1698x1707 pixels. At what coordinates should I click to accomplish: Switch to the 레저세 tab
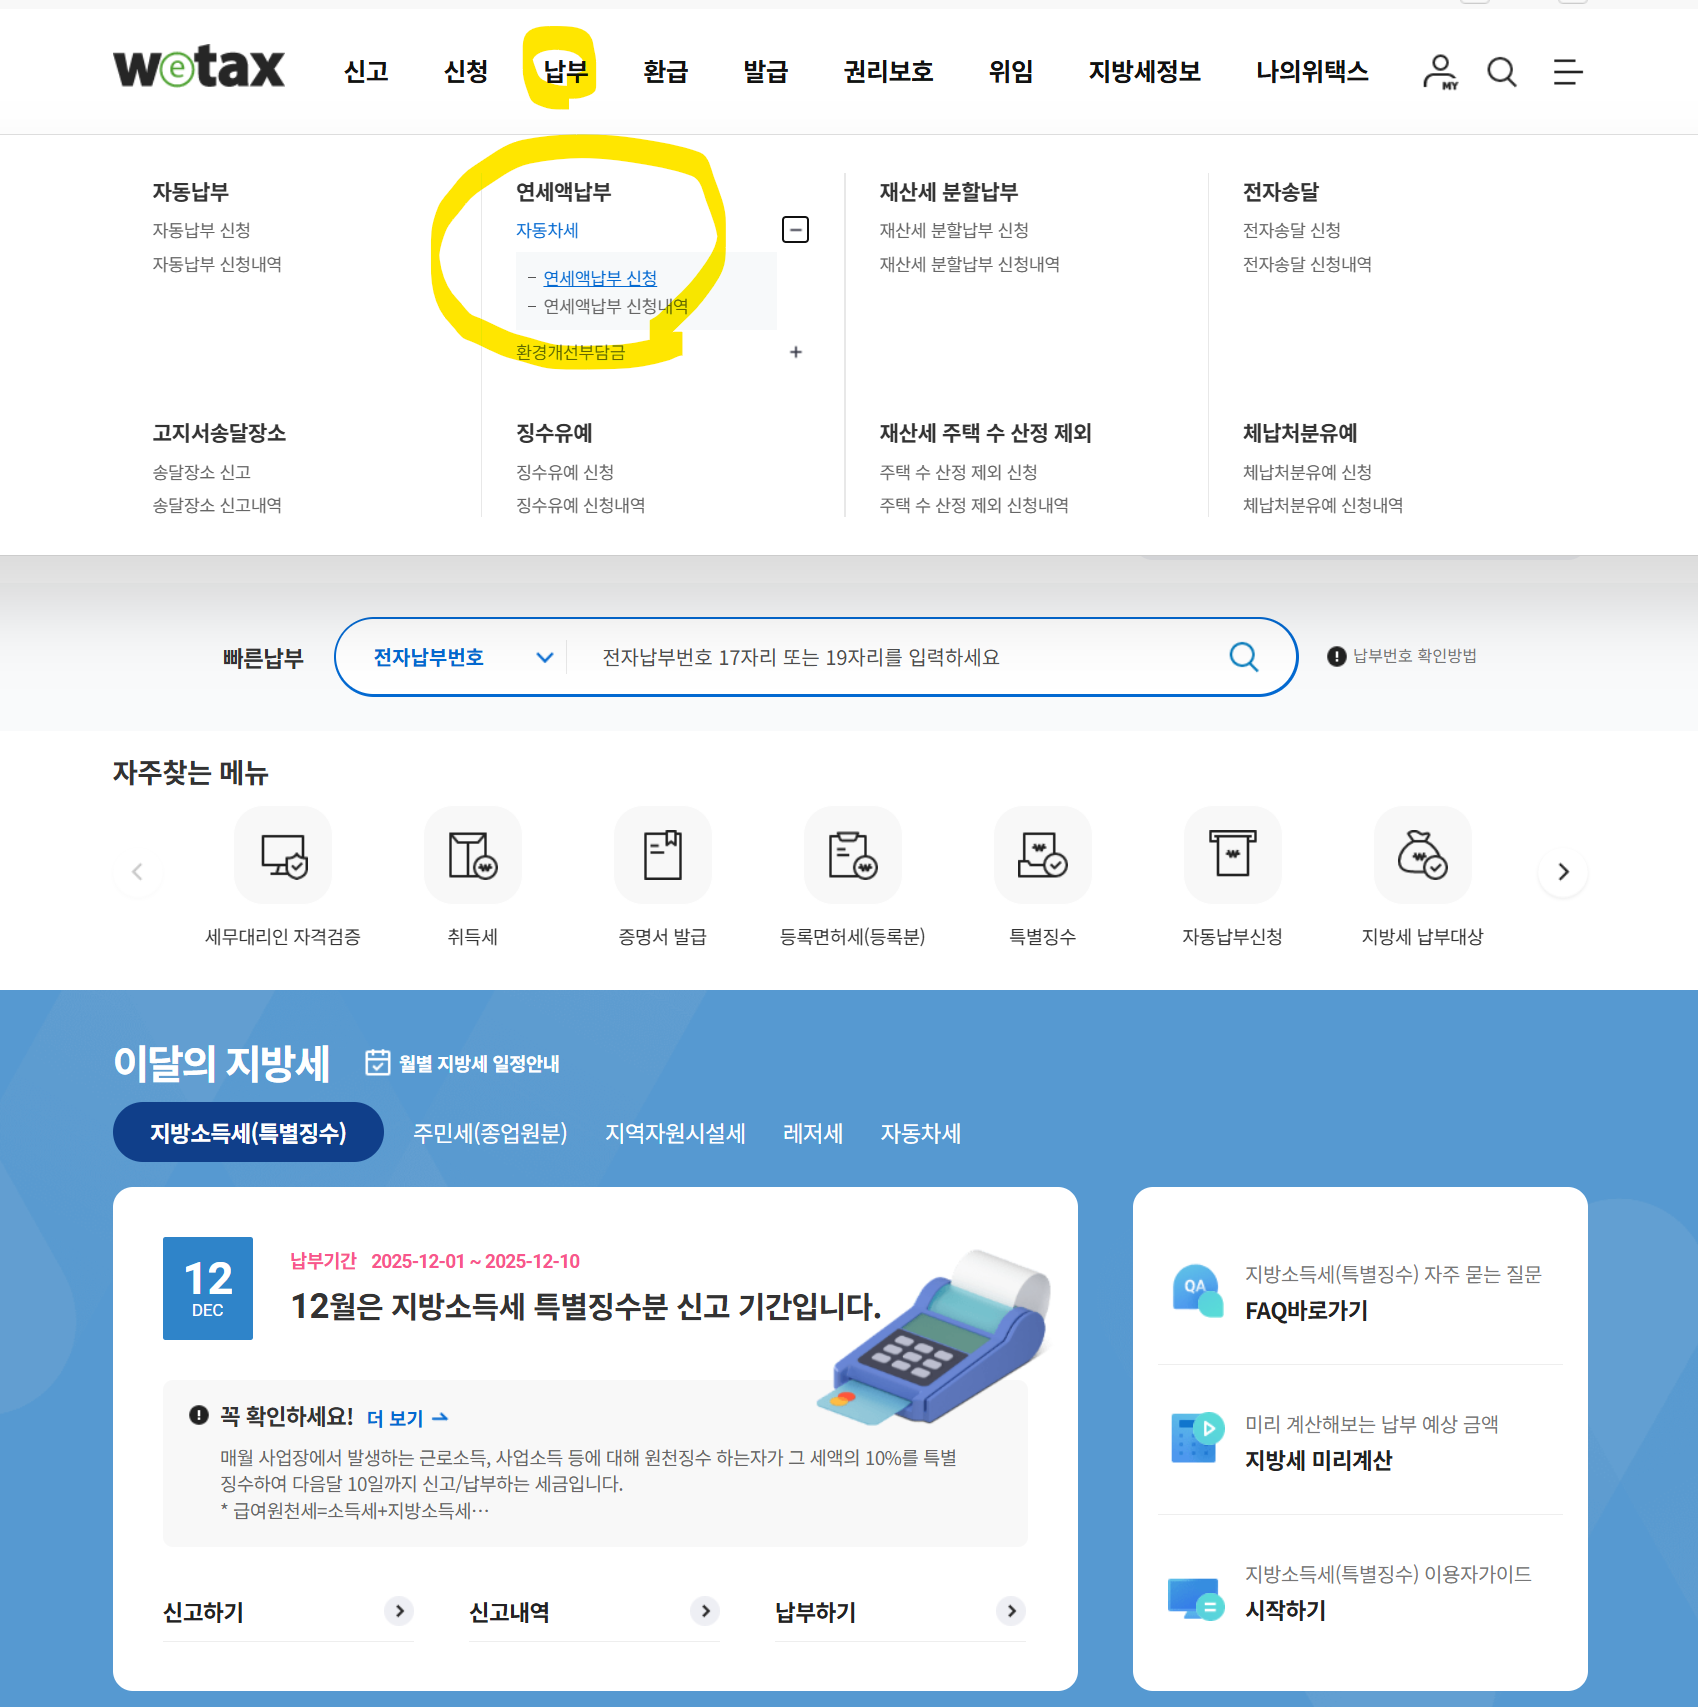click(x=812, y=1133)
